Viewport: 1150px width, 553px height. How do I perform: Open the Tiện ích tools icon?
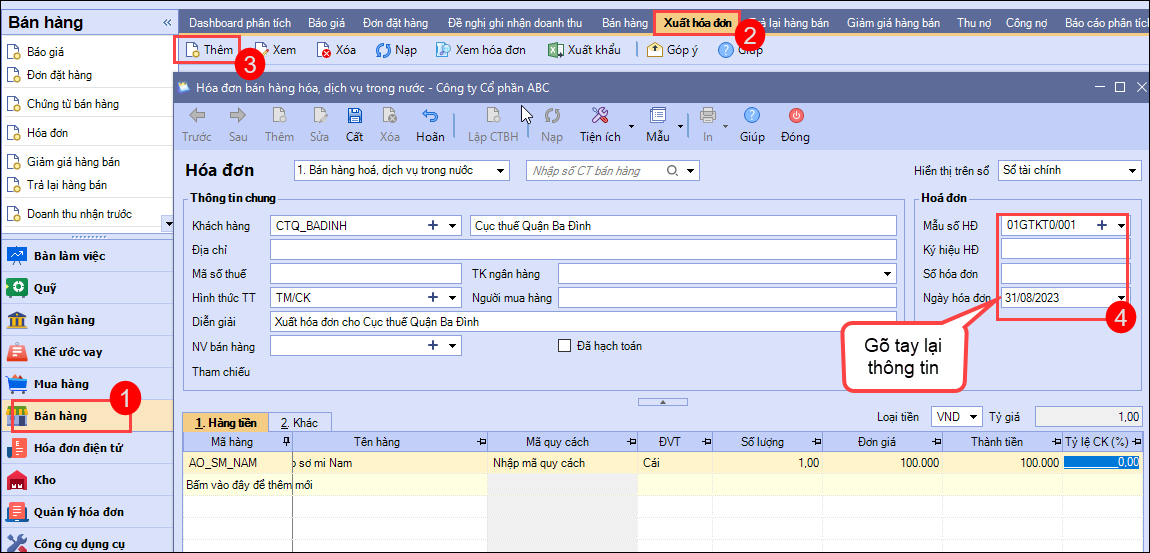tap(599, 116)
